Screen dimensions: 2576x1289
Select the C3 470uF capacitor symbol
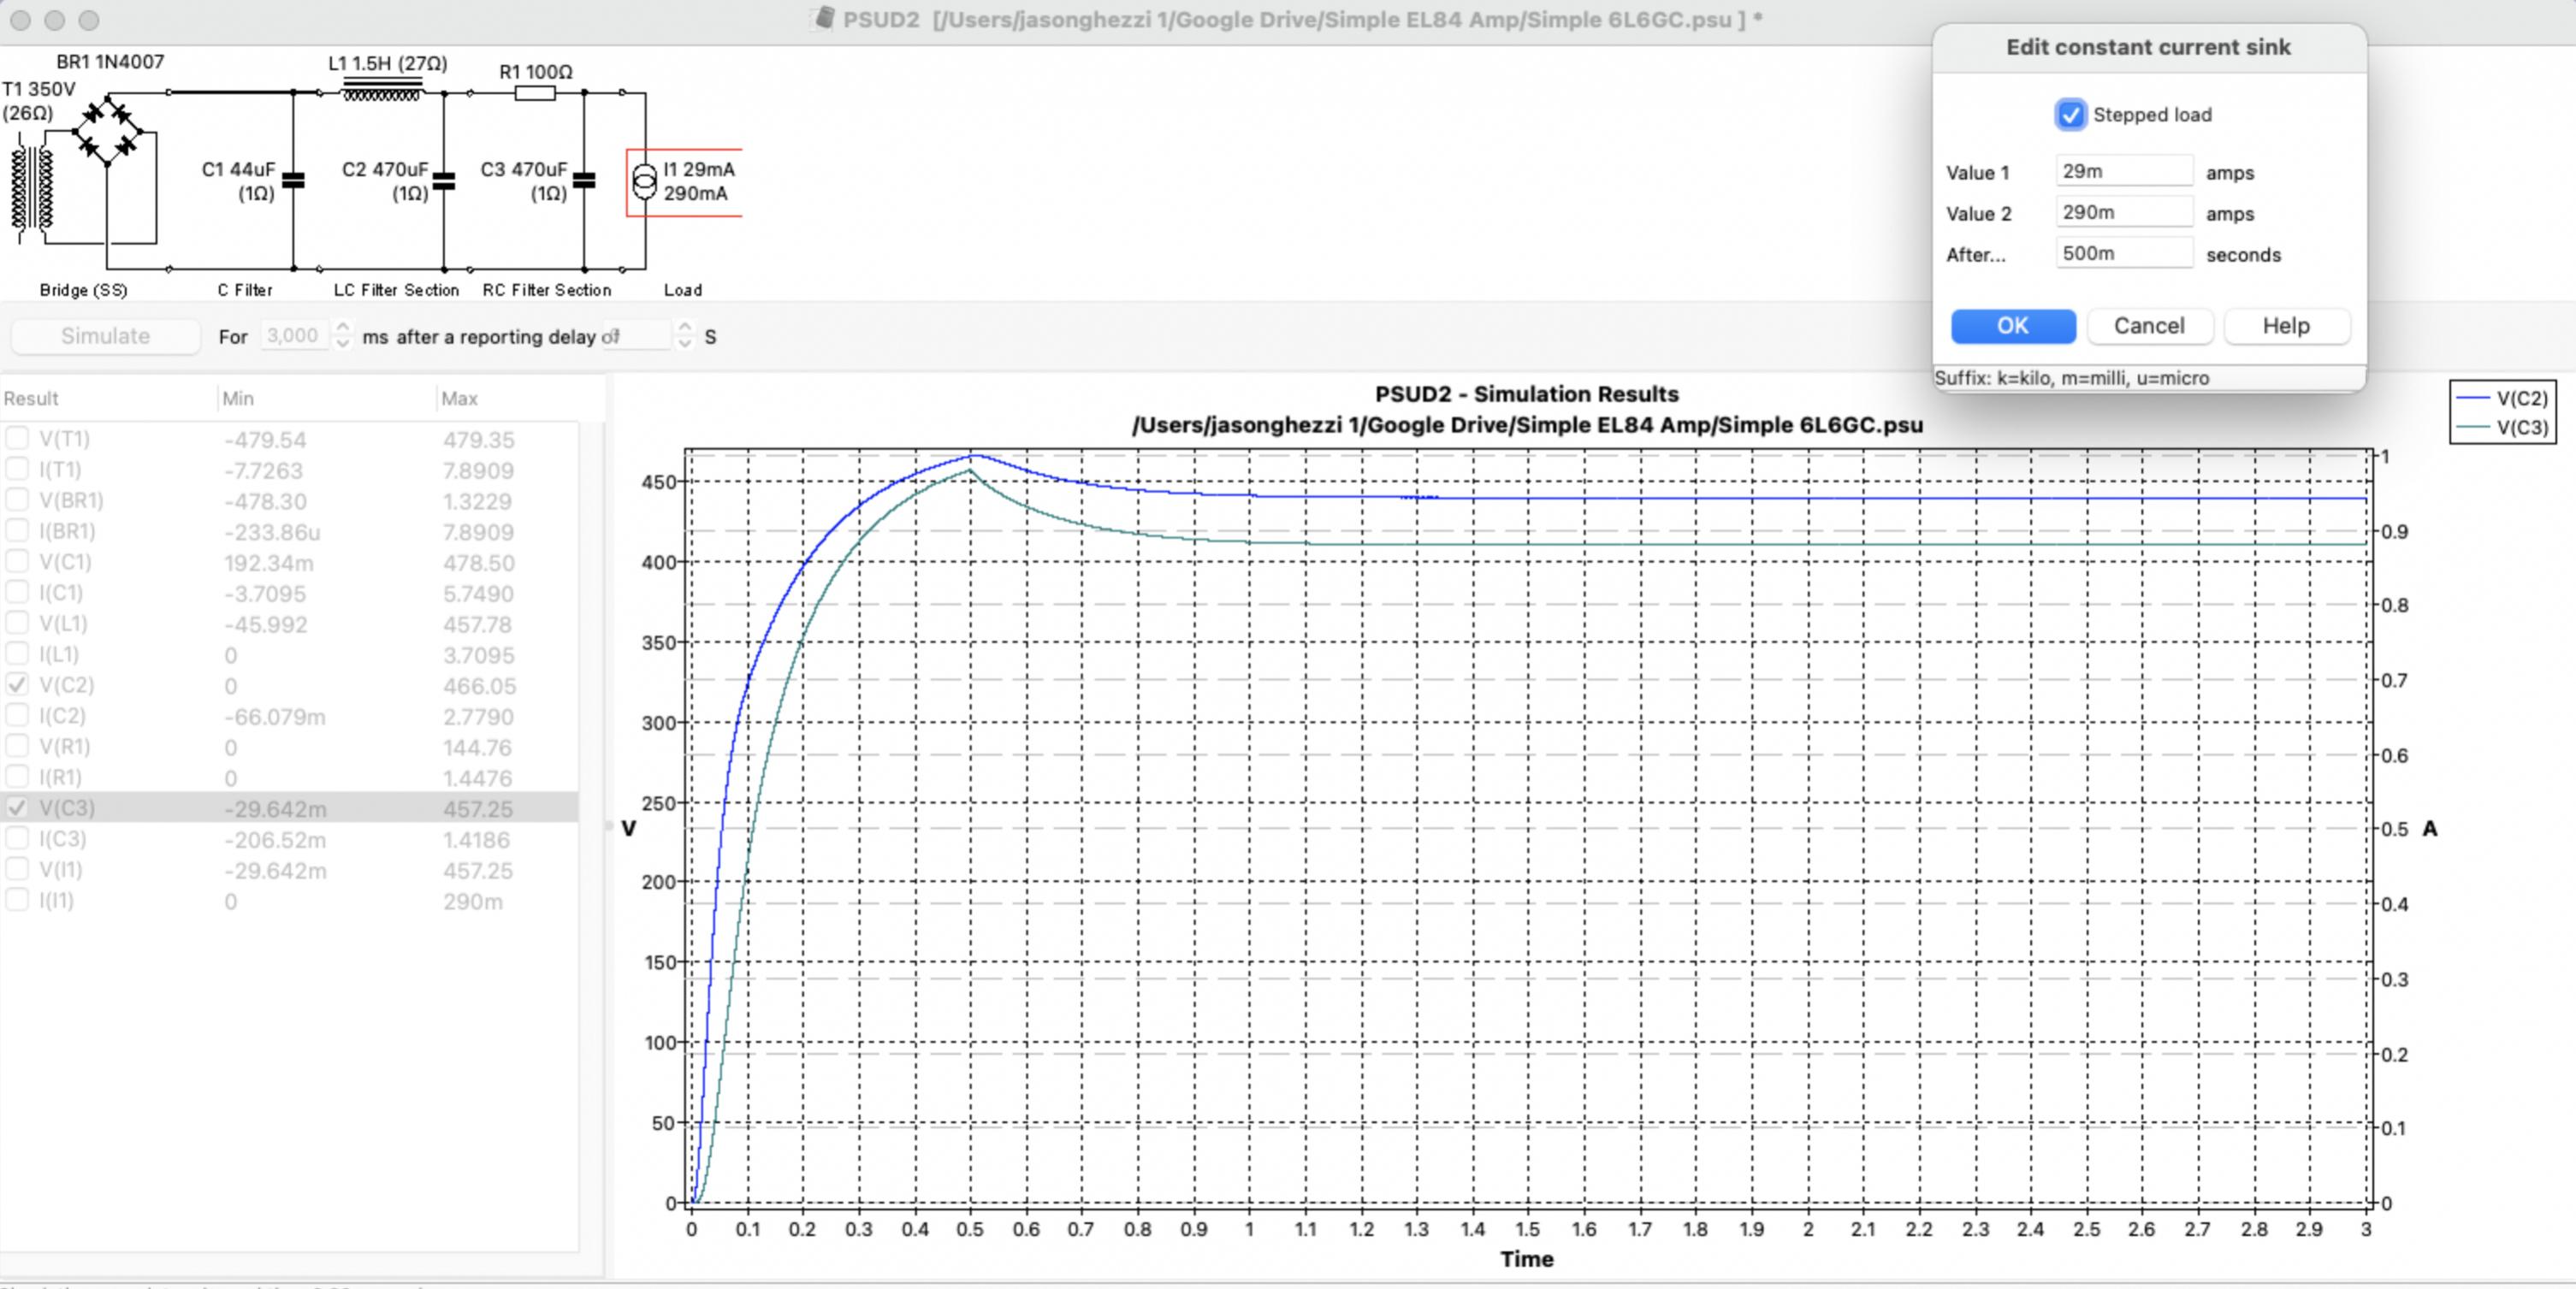coord(584,181)
